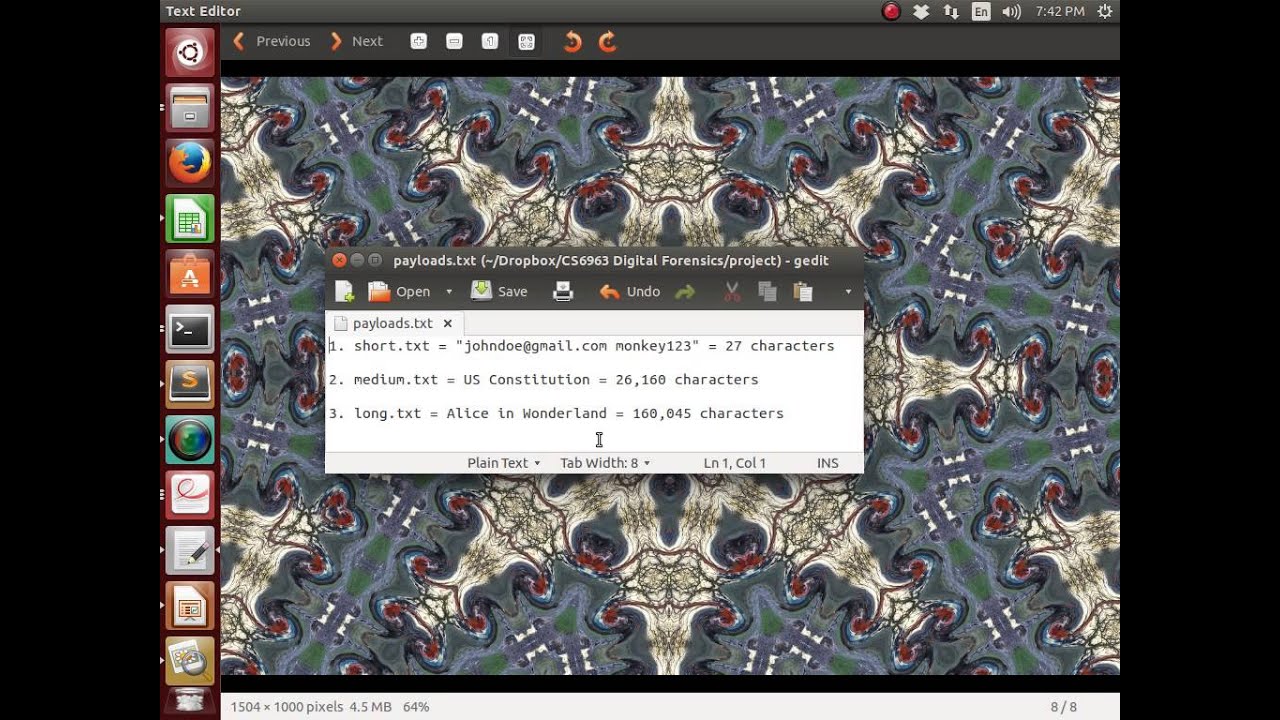Open the recent files dropdown arrow next to Open

coord(449,292)
